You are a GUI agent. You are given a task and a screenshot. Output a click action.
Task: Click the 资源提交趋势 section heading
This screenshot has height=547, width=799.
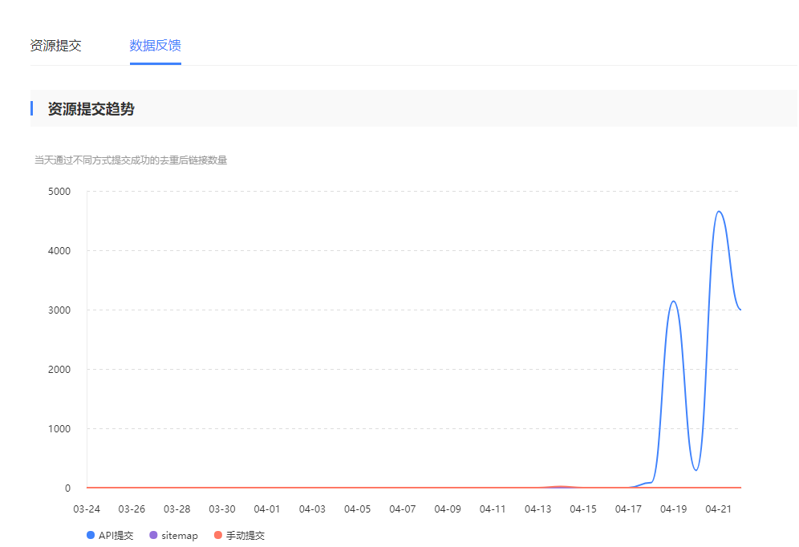pyautogui.click(x=91, y=109)
